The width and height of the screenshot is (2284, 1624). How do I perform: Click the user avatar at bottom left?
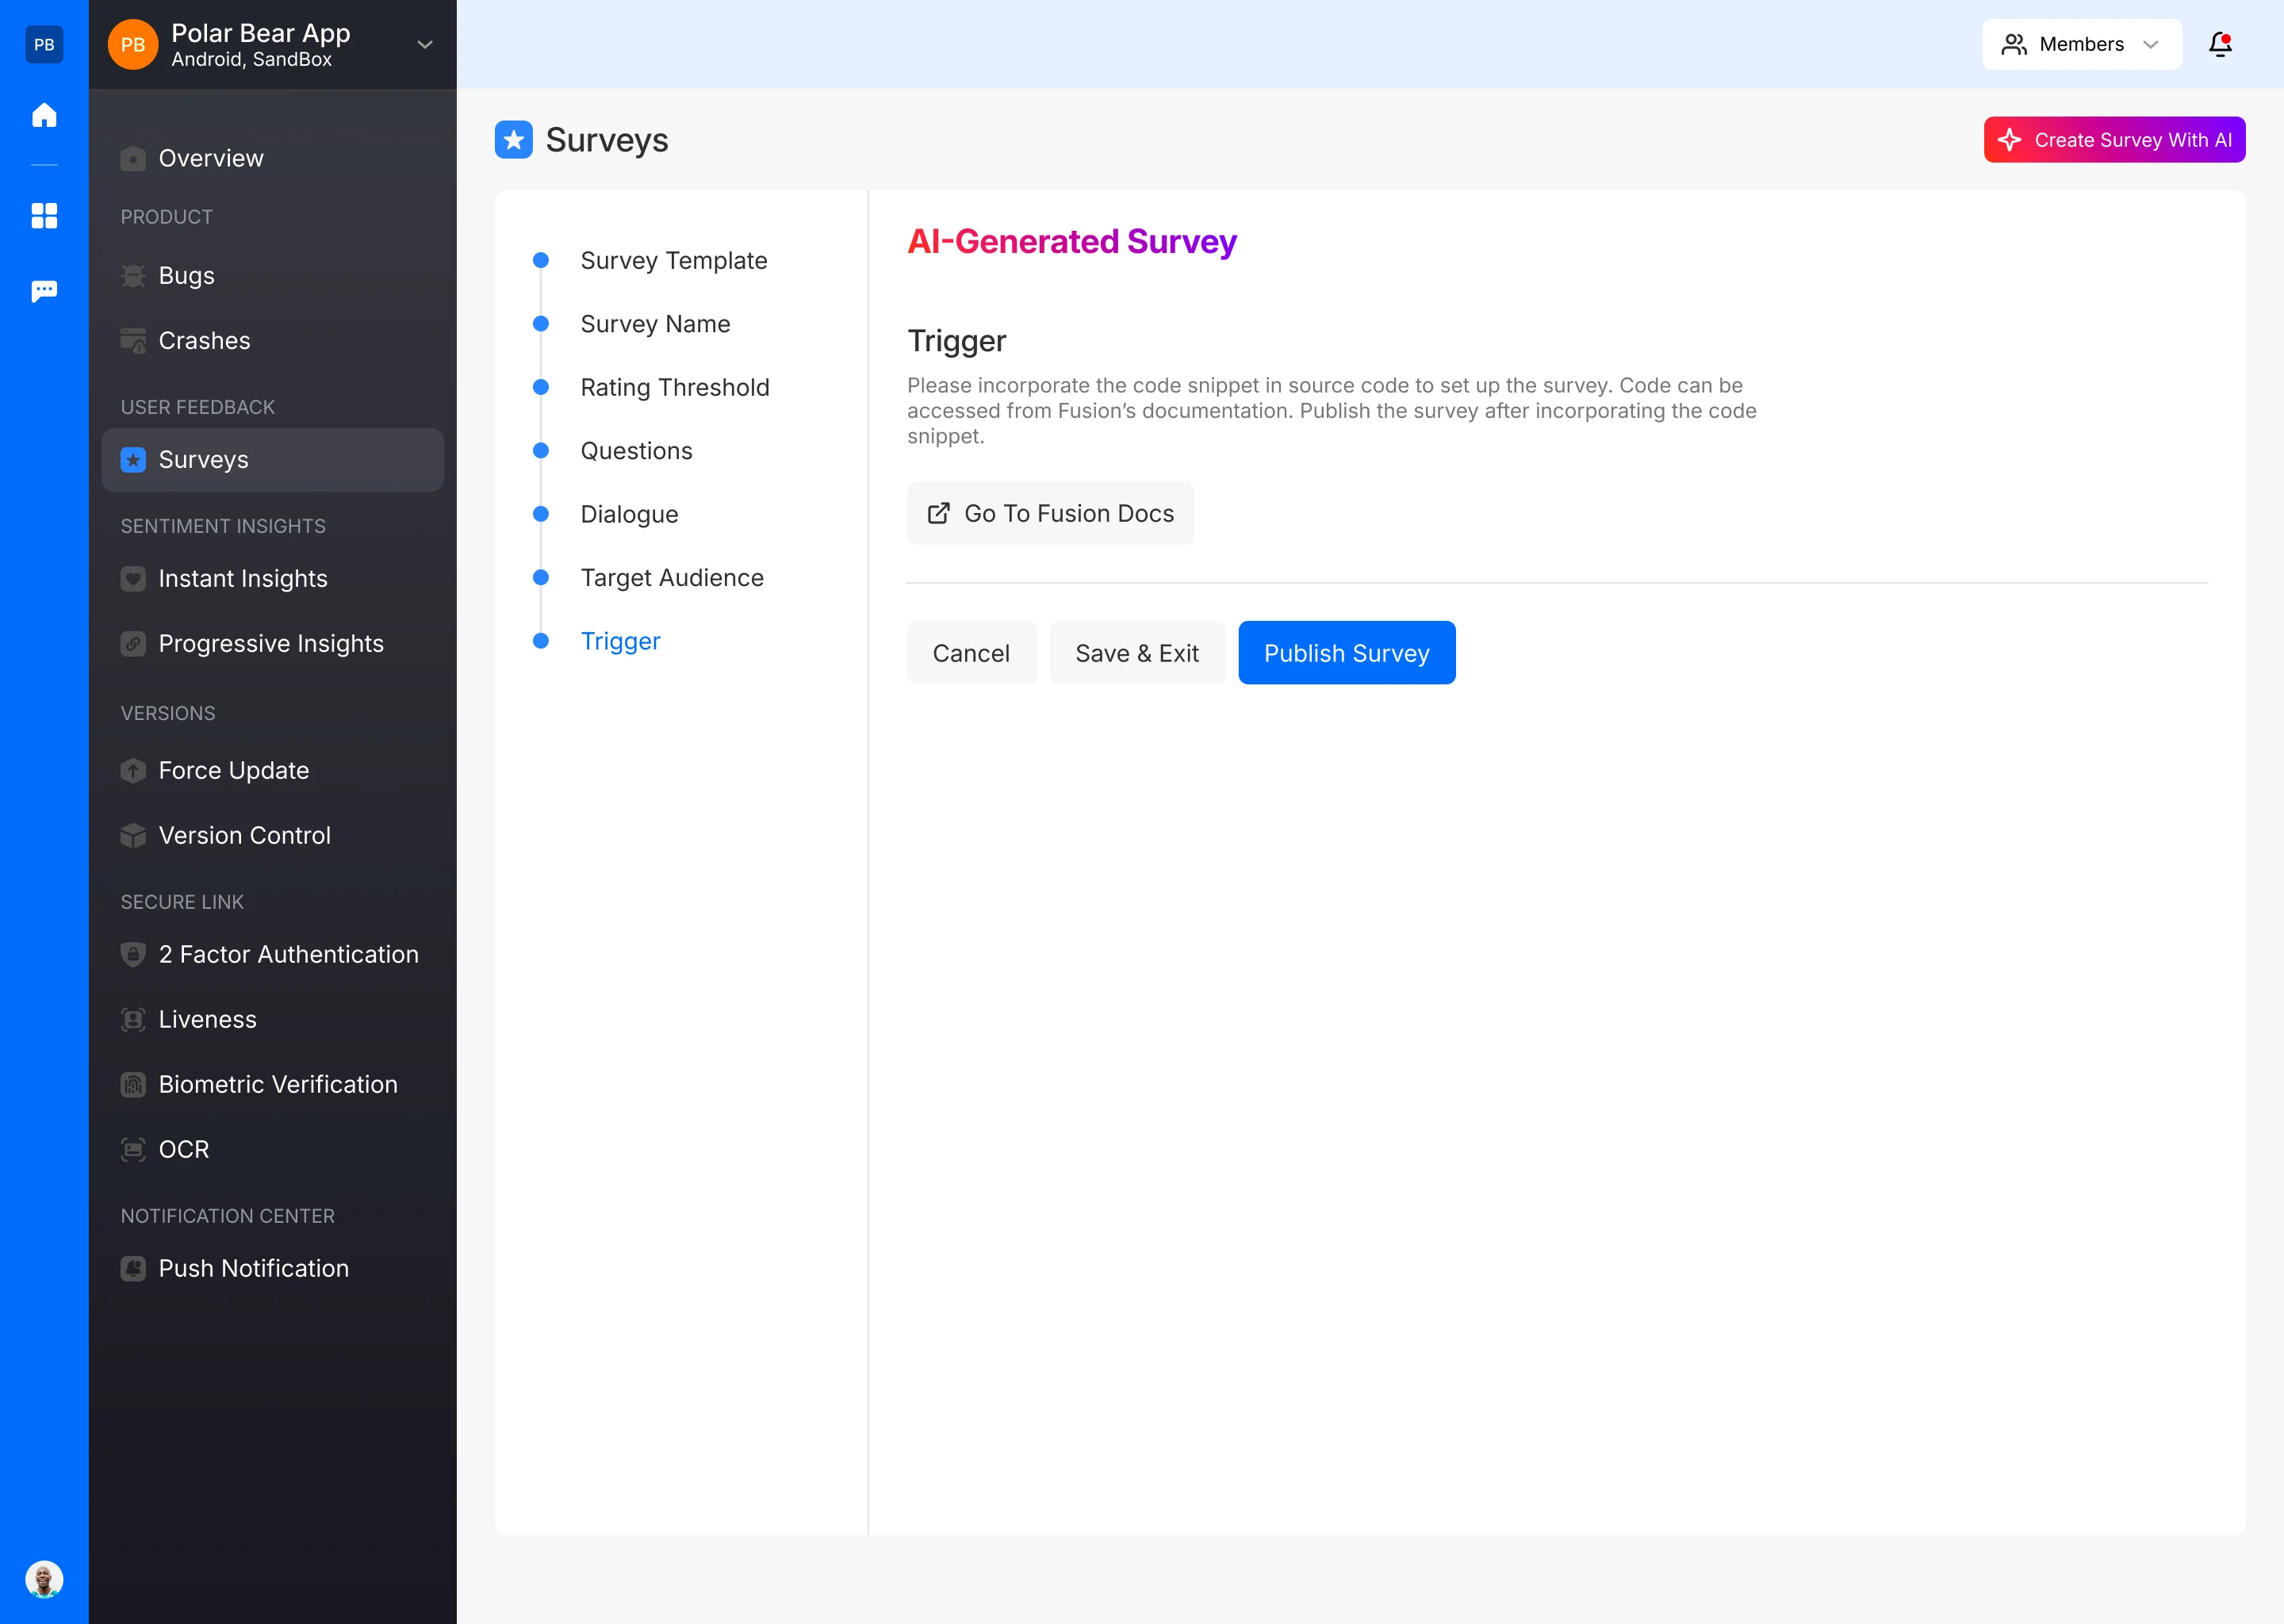click(44, 1579)
